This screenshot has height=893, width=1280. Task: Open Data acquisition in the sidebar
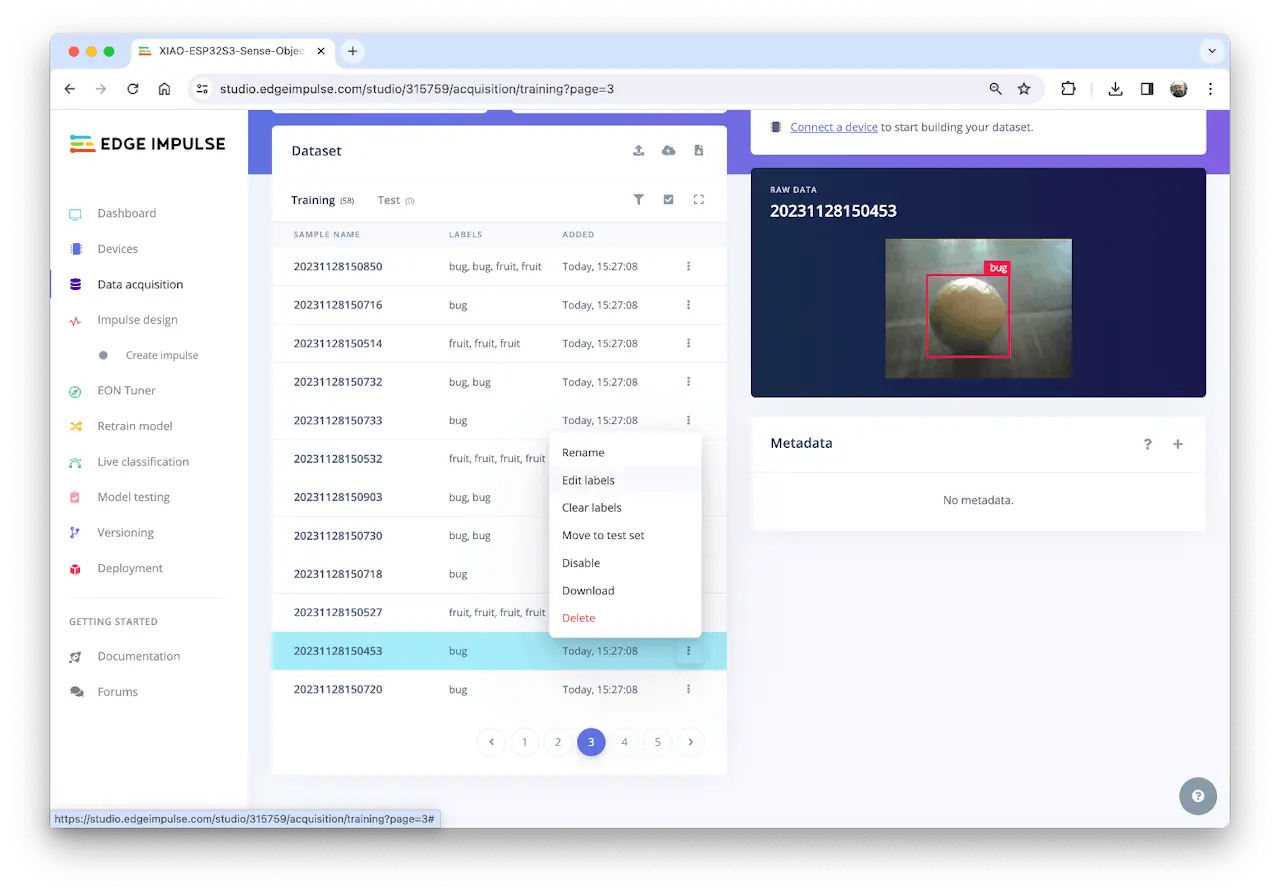click(x=140, y=284)
